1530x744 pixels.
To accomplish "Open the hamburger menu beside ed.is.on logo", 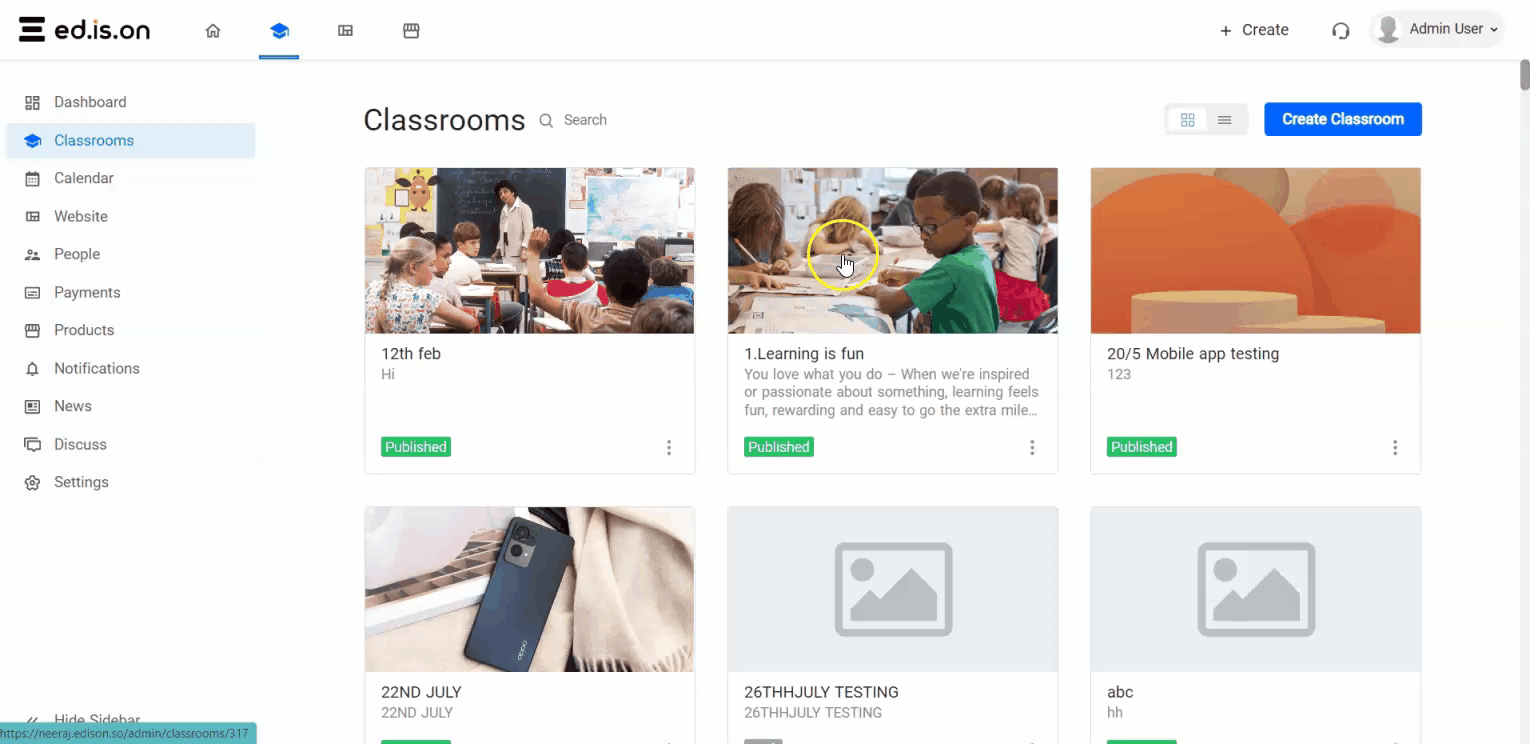I will pos(32,30).
